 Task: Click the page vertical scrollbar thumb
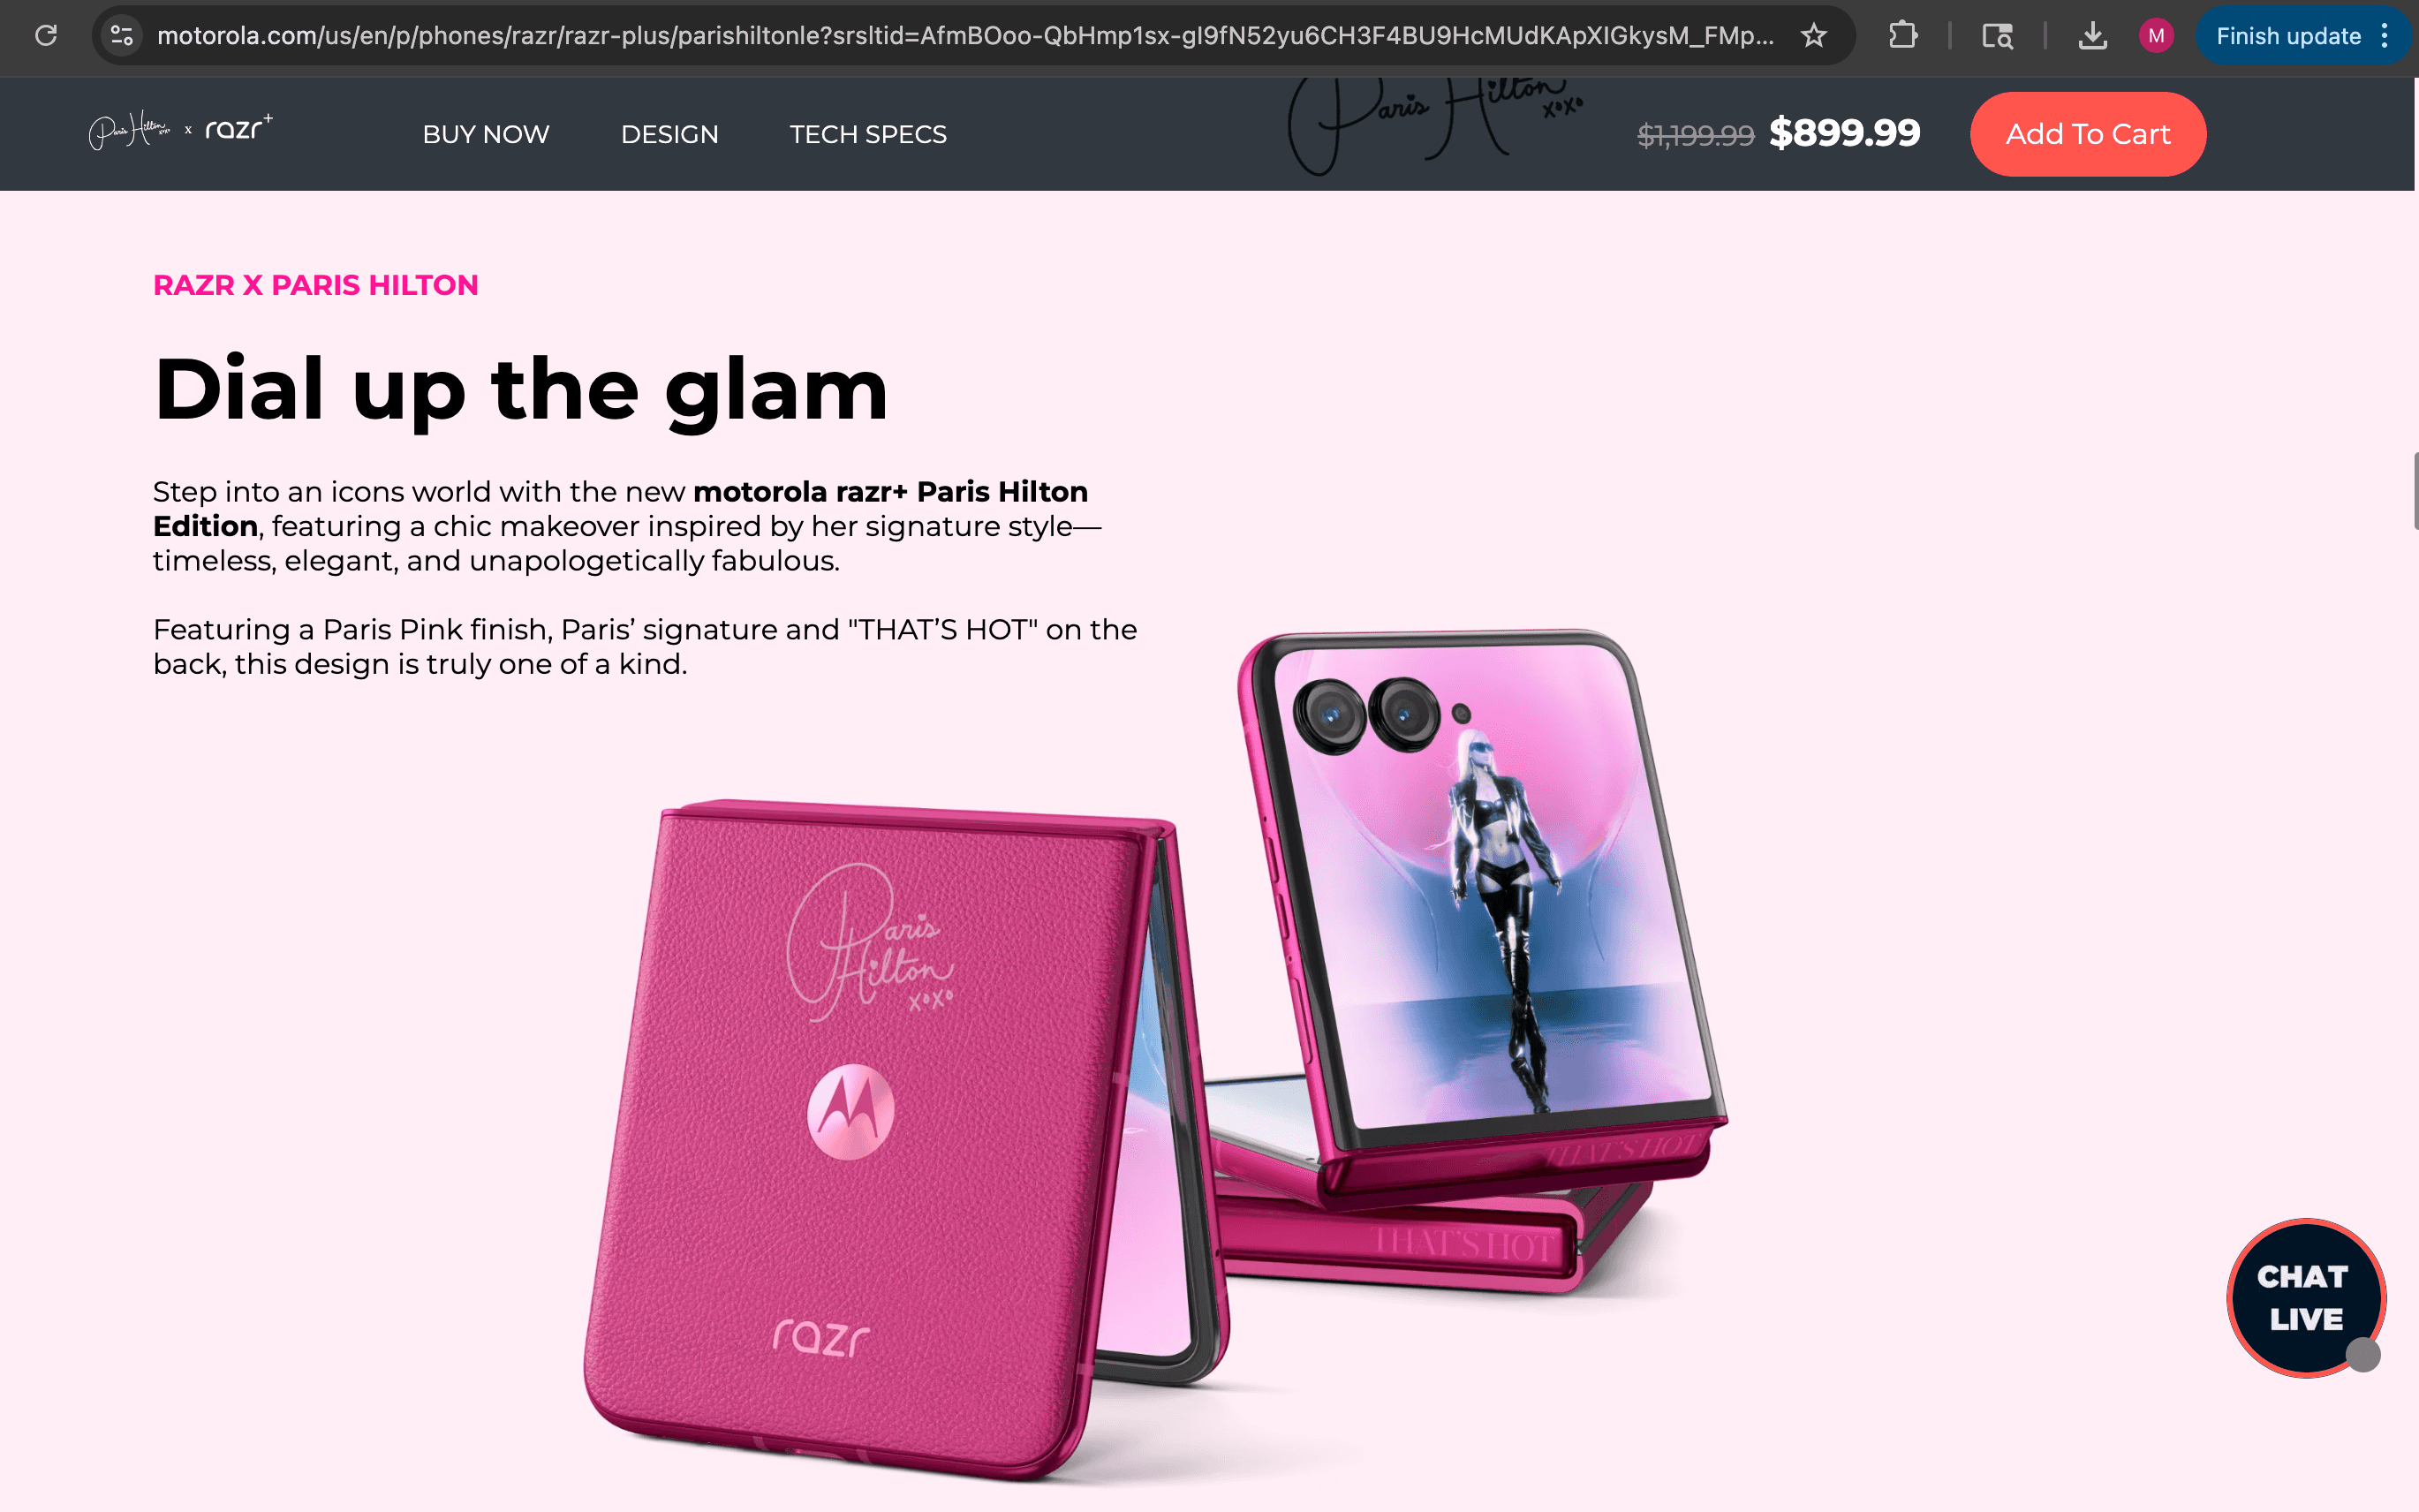coord(2413,491)
